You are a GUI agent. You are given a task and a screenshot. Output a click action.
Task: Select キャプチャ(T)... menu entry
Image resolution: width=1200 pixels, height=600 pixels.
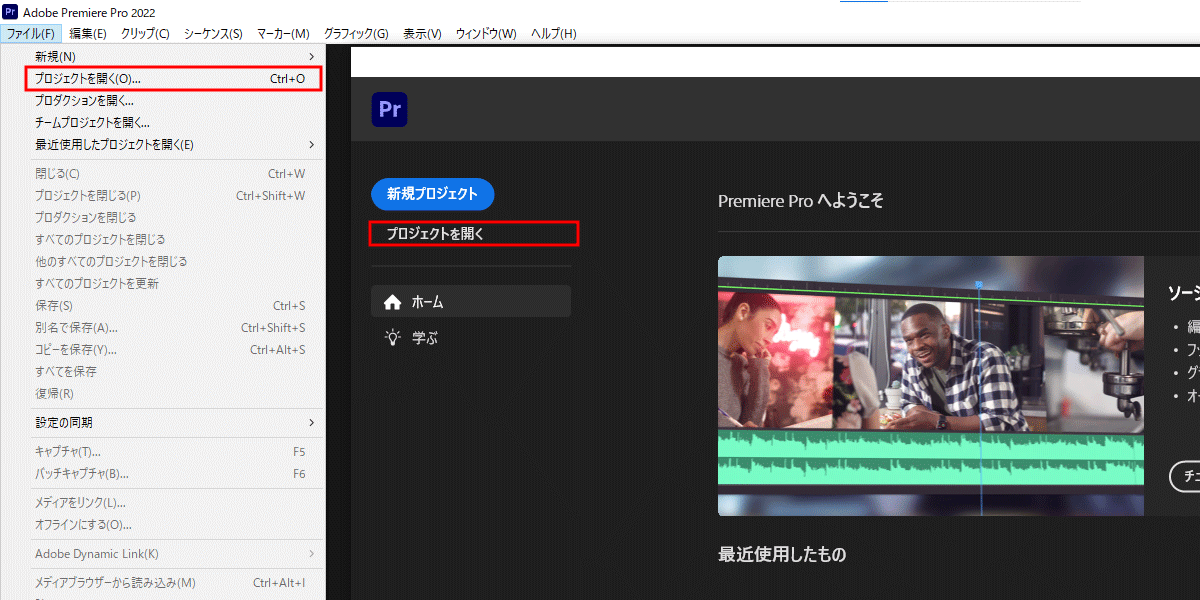coord(174,451)
